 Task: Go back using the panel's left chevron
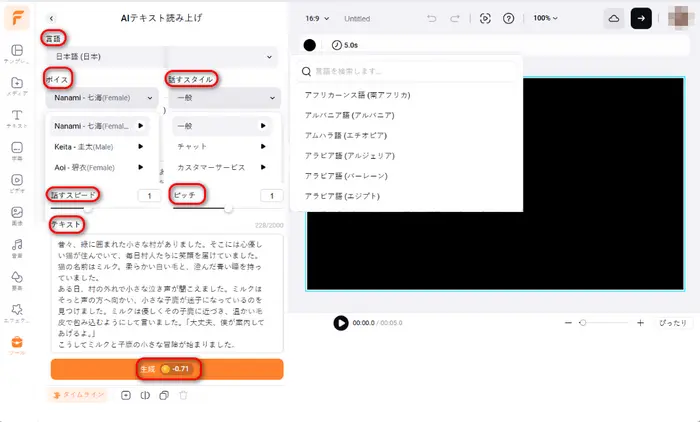(51, 18)
